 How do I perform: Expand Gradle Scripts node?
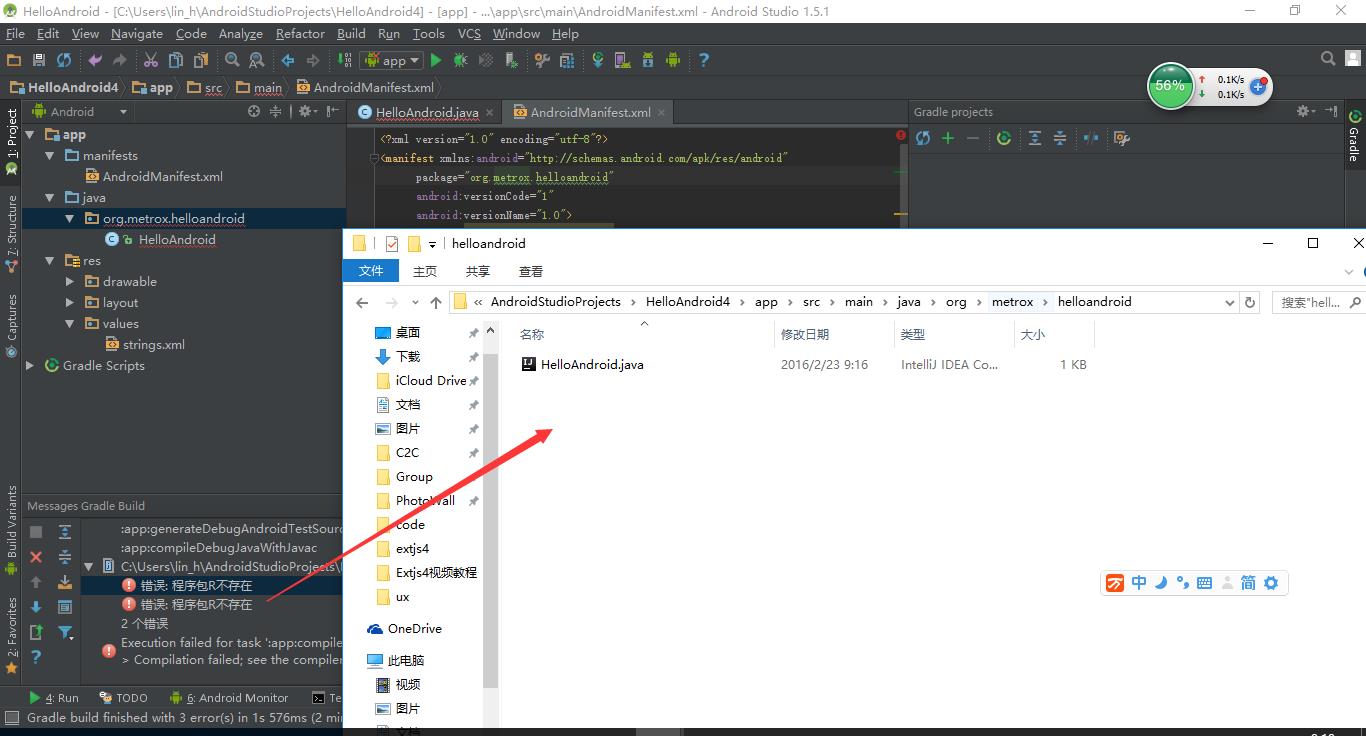pyautogui.click(x=30, y=366)
